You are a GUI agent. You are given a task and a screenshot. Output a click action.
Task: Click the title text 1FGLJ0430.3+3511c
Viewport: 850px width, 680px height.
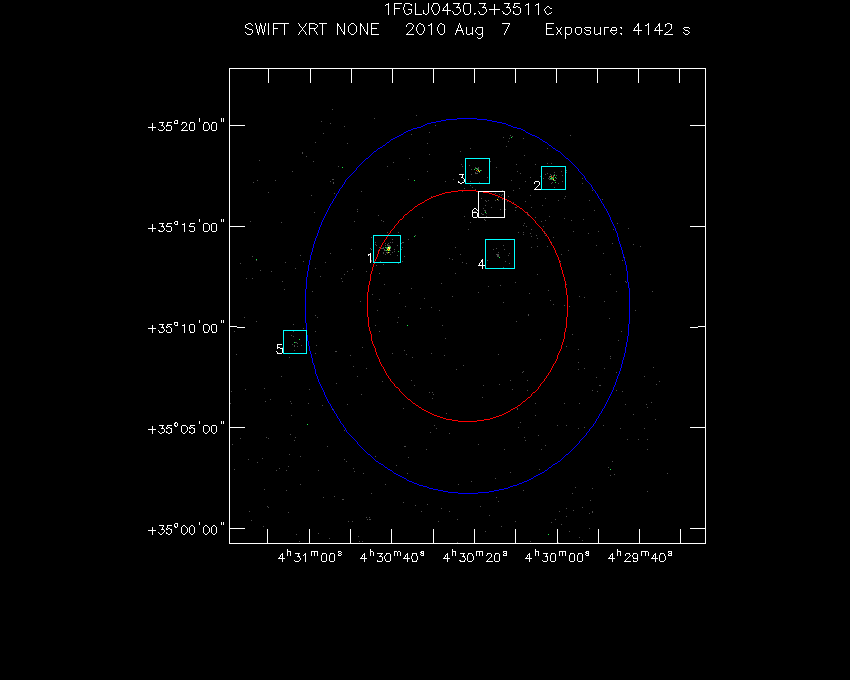[x=468, y=9]
